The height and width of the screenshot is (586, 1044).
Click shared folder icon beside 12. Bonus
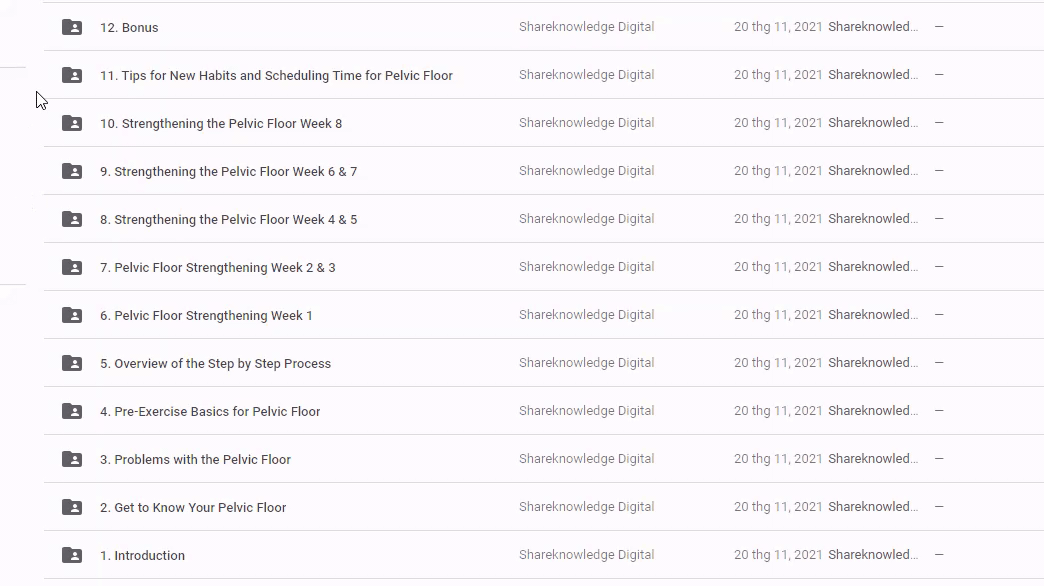(72, 27)
